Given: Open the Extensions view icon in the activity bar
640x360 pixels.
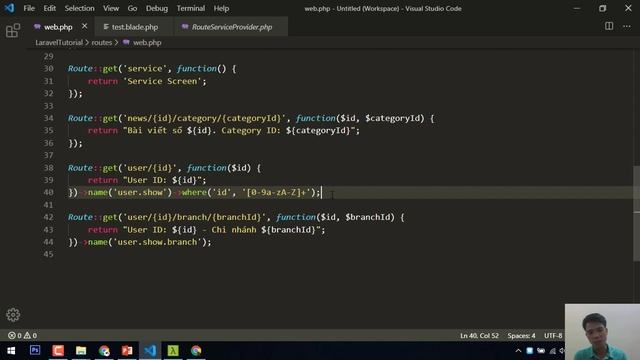Looking at the screenshot, I should (13, 30).
